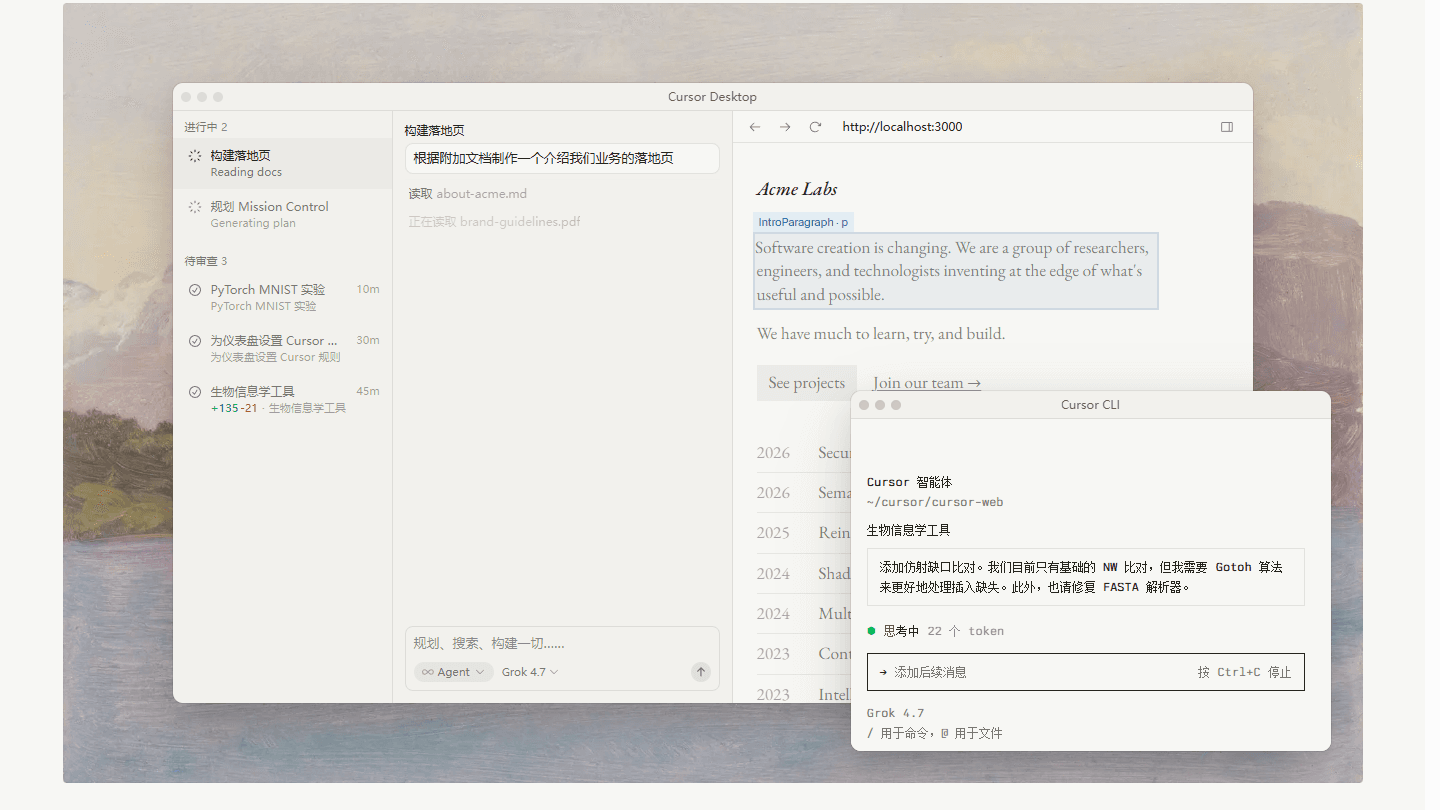Click spinner icon for 规划 Mission Control
Screen dimensions: 1440x810
(x=195, y=207)
